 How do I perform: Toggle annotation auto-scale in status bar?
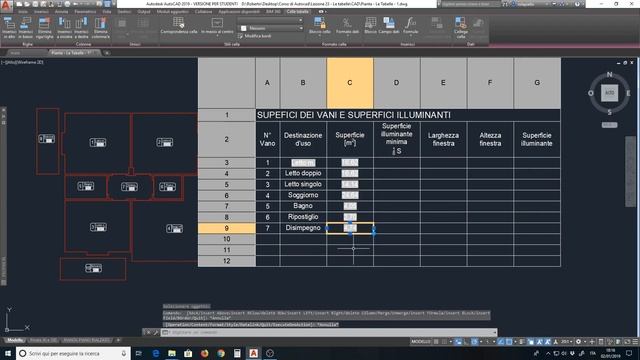point(547,342)
